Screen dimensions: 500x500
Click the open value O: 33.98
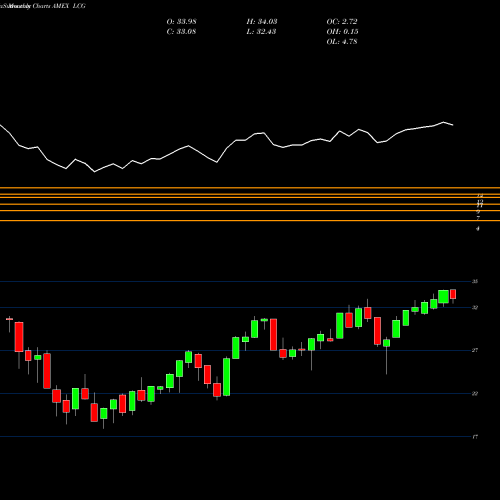pos(181,22)
